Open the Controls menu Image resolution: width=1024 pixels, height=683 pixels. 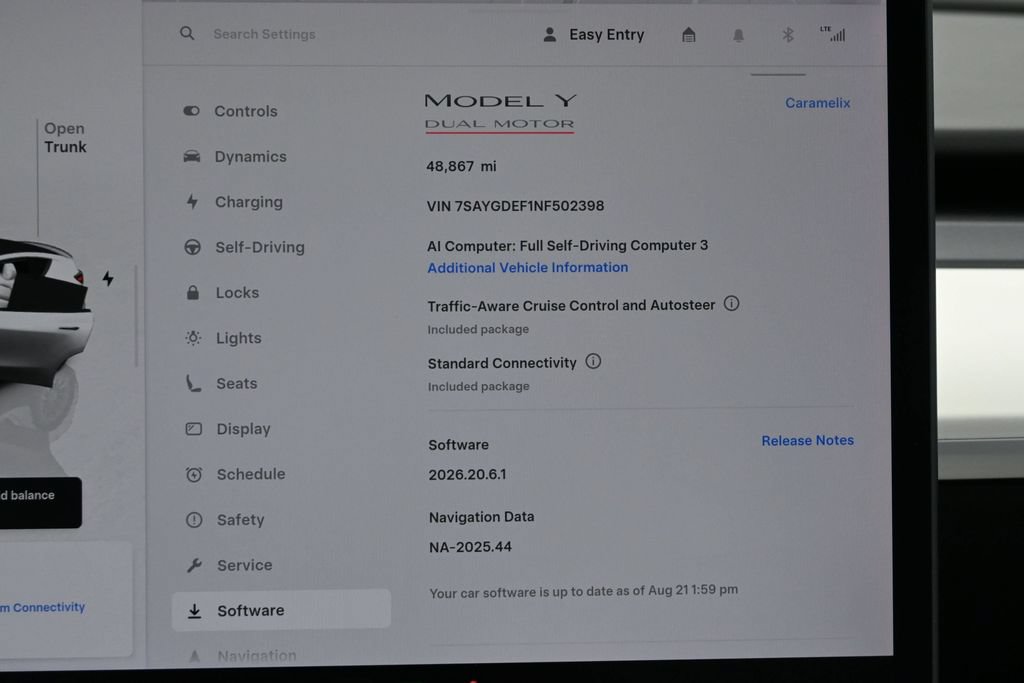click(230, 111)
